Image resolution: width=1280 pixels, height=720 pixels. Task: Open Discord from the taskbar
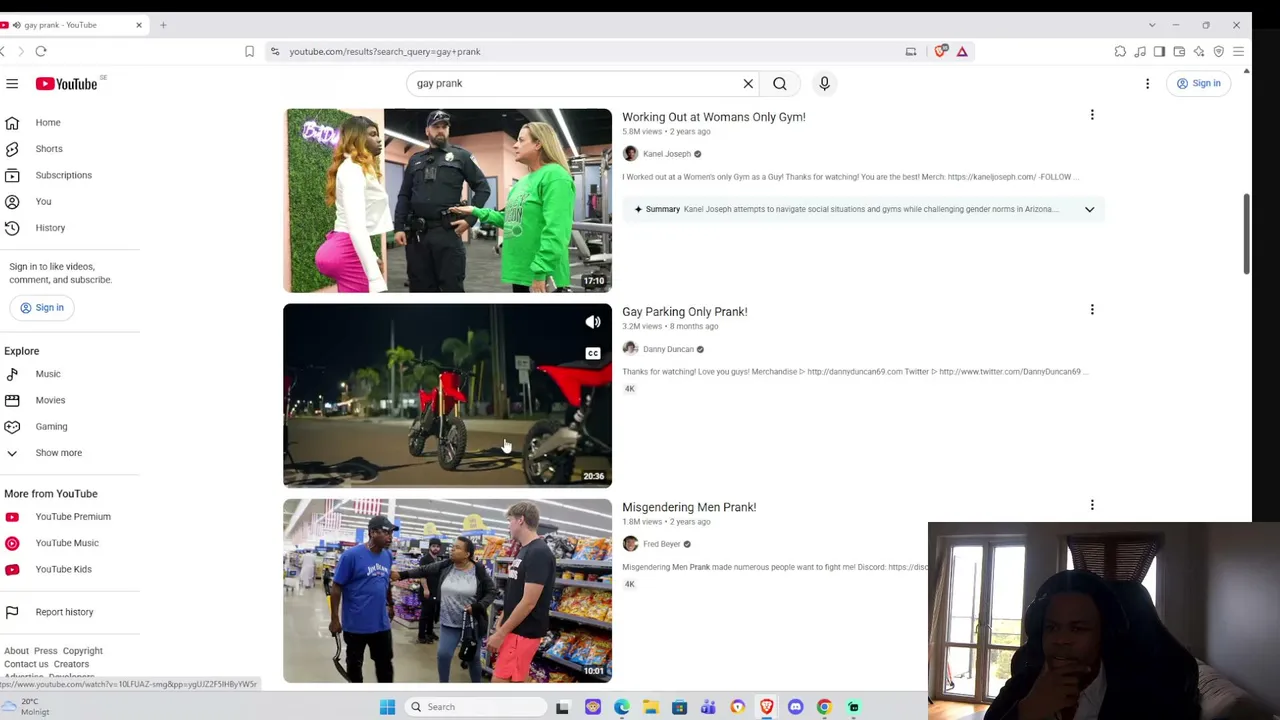pos(795,707)
